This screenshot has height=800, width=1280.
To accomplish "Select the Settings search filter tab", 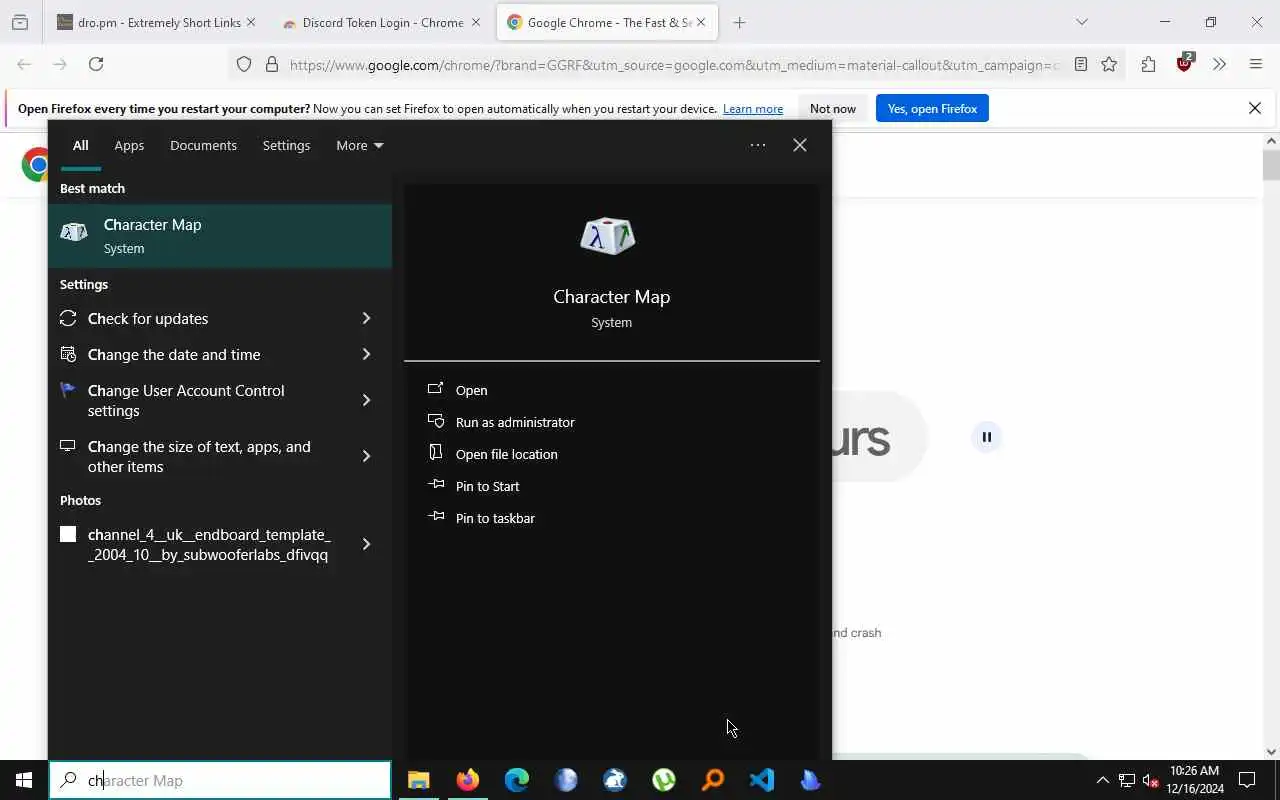I will click(x=286, y=145).
